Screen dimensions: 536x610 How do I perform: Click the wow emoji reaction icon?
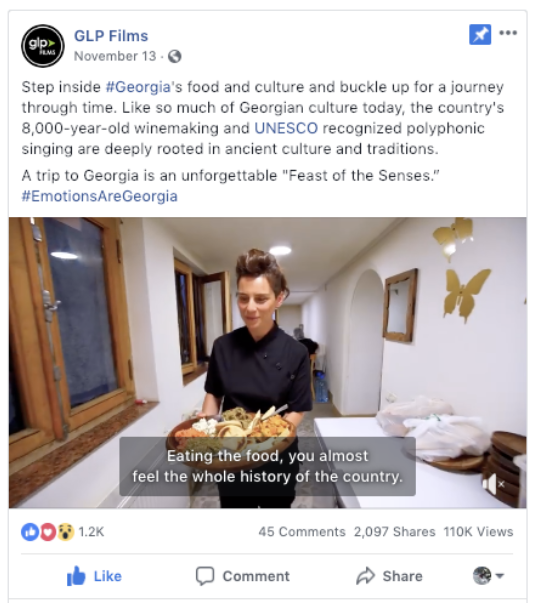tap(66, 532)
